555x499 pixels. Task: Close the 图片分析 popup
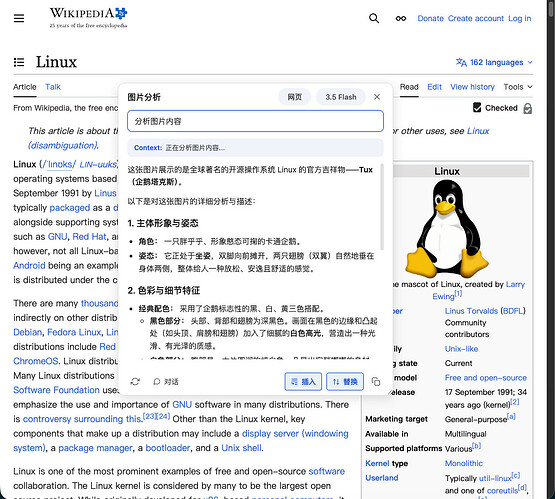click(x=377, y=97)
